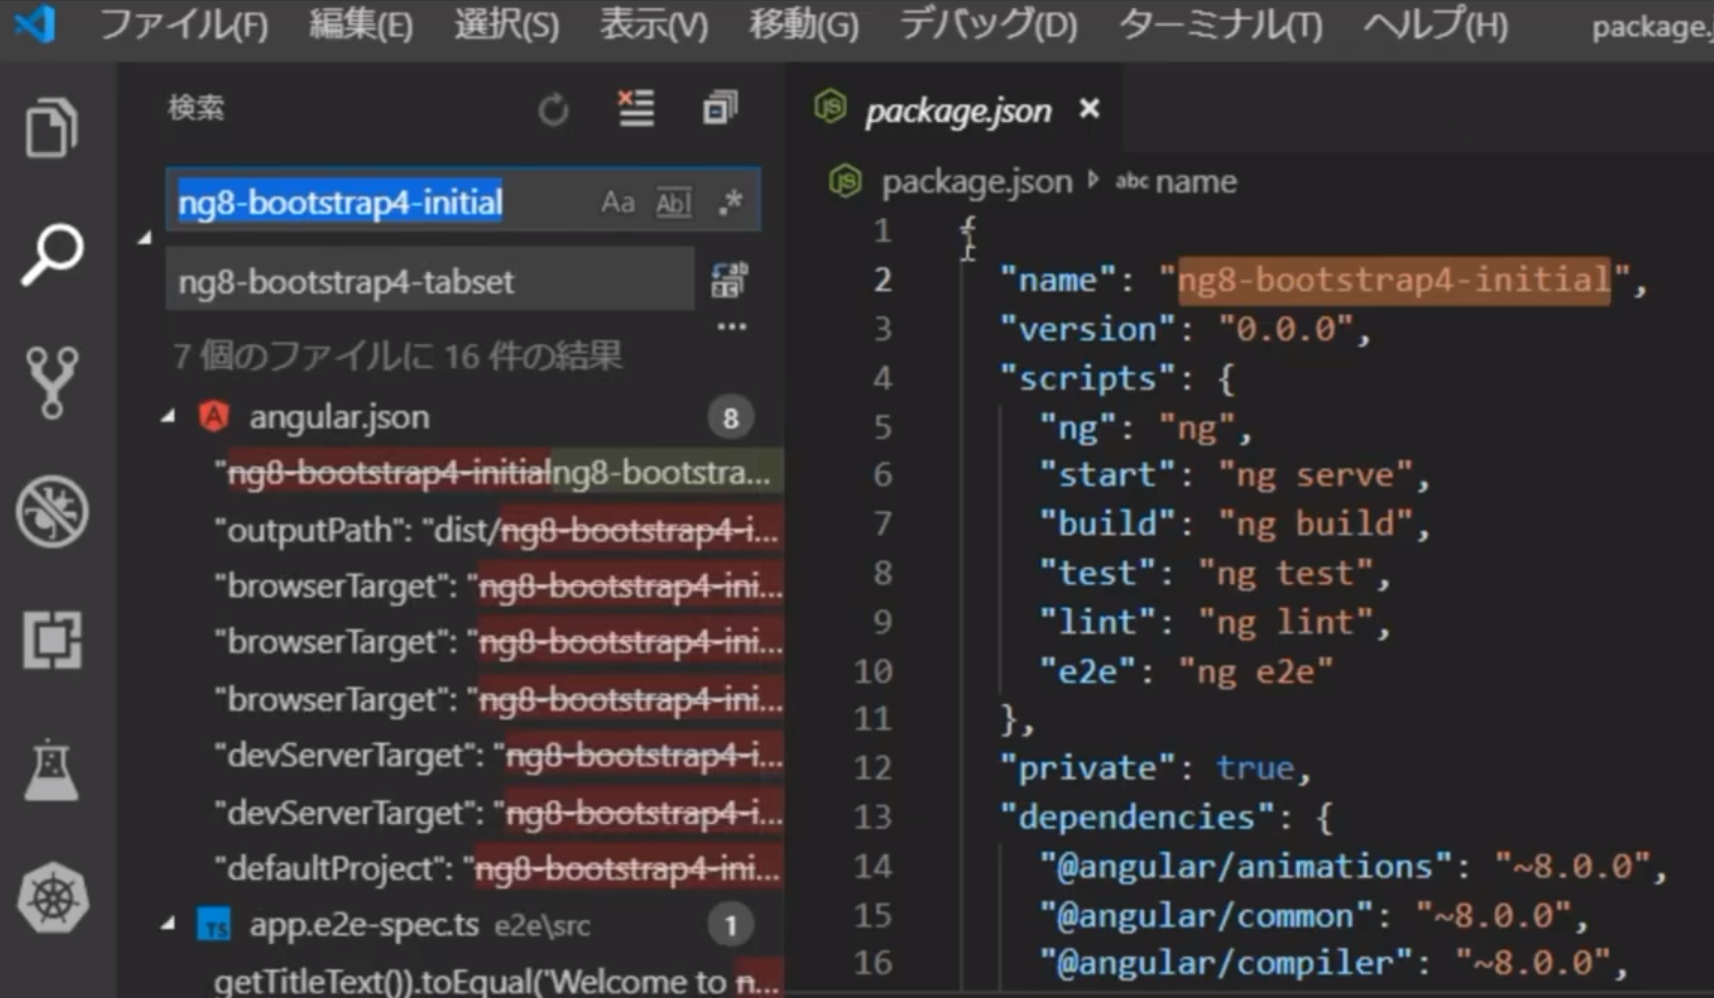The image size is (1714, 998).
Task: Open the 編集(E) menu
Action: 361,24
